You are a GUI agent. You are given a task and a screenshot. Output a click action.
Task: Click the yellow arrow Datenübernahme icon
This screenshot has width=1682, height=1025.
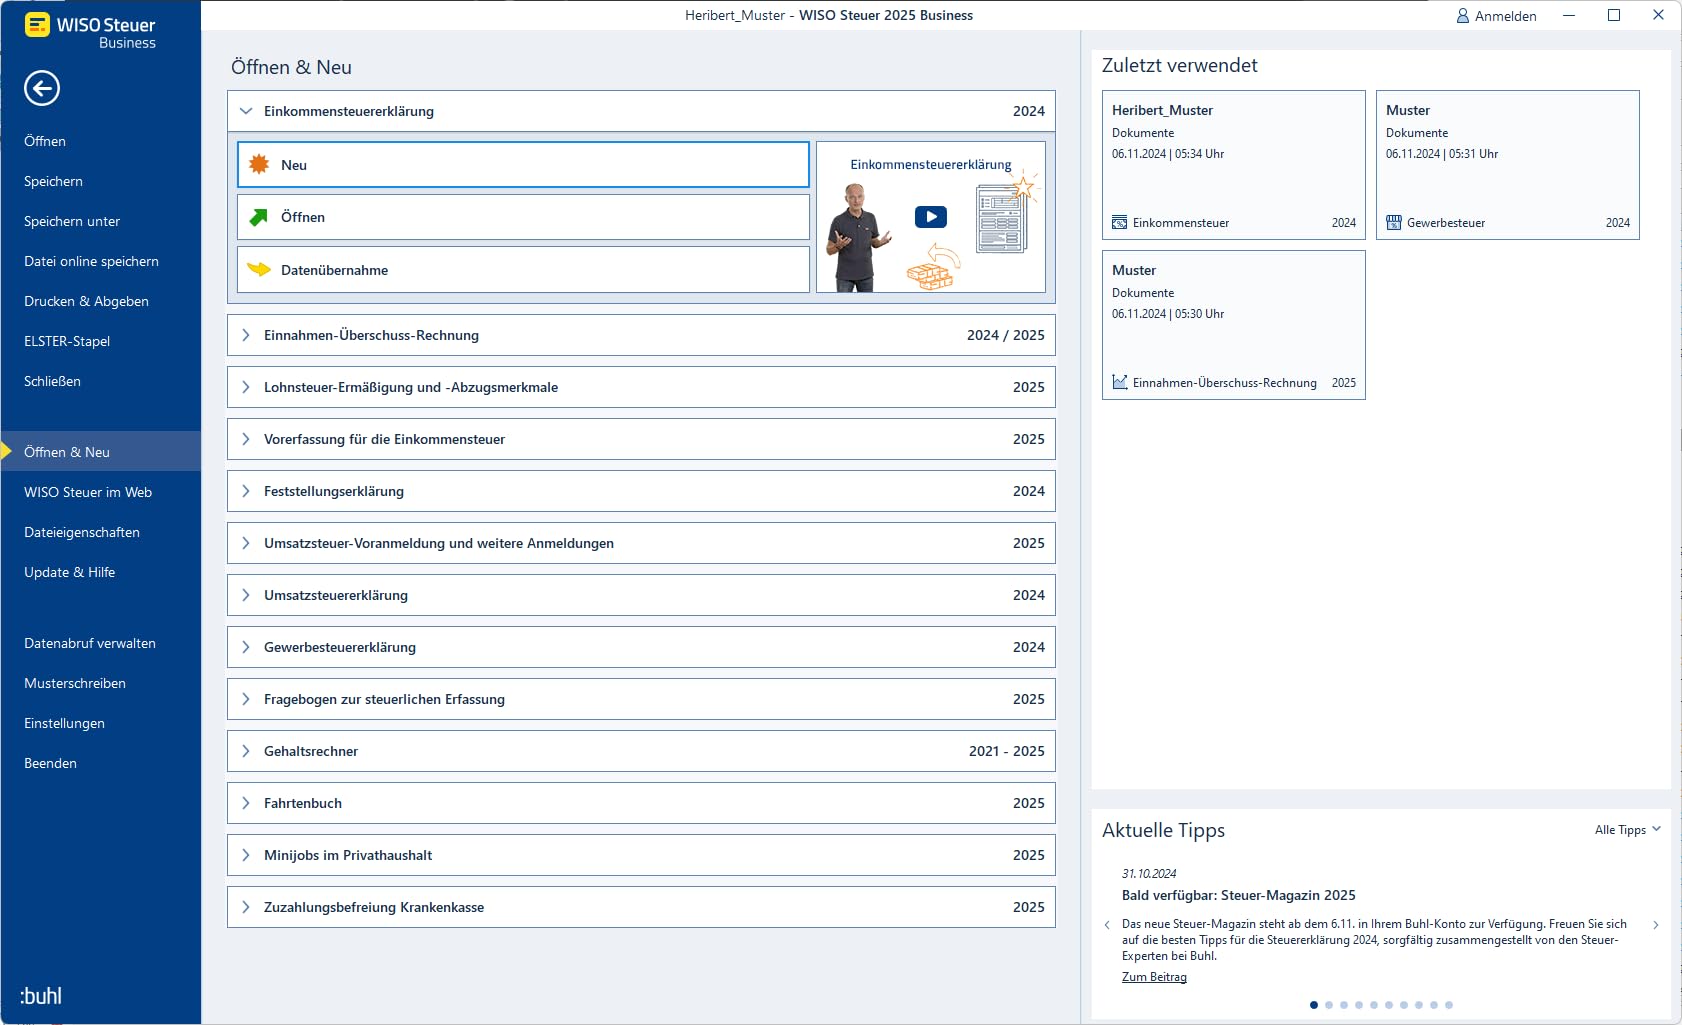(x=259, y=269)
